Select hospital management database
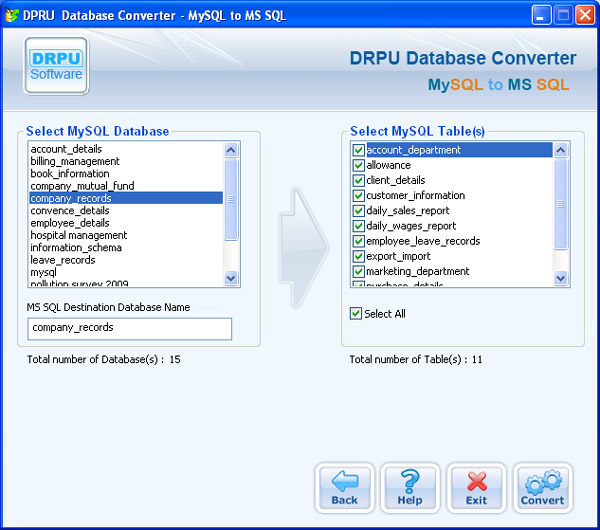Screen dimensions: 600x530 pos(126,235)
